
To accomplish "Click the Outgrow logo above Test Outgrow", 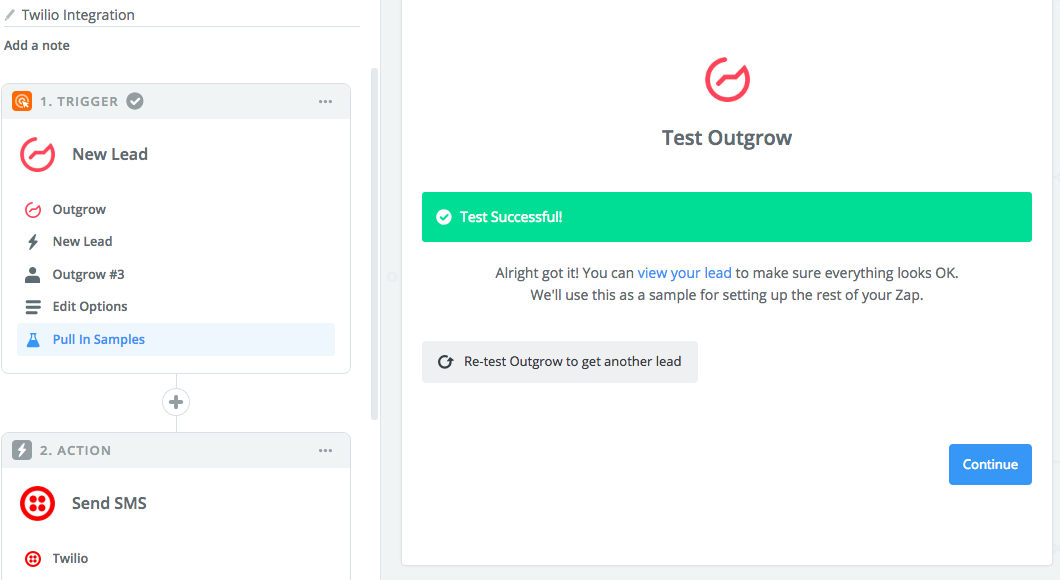I will [x=727, y=80].
